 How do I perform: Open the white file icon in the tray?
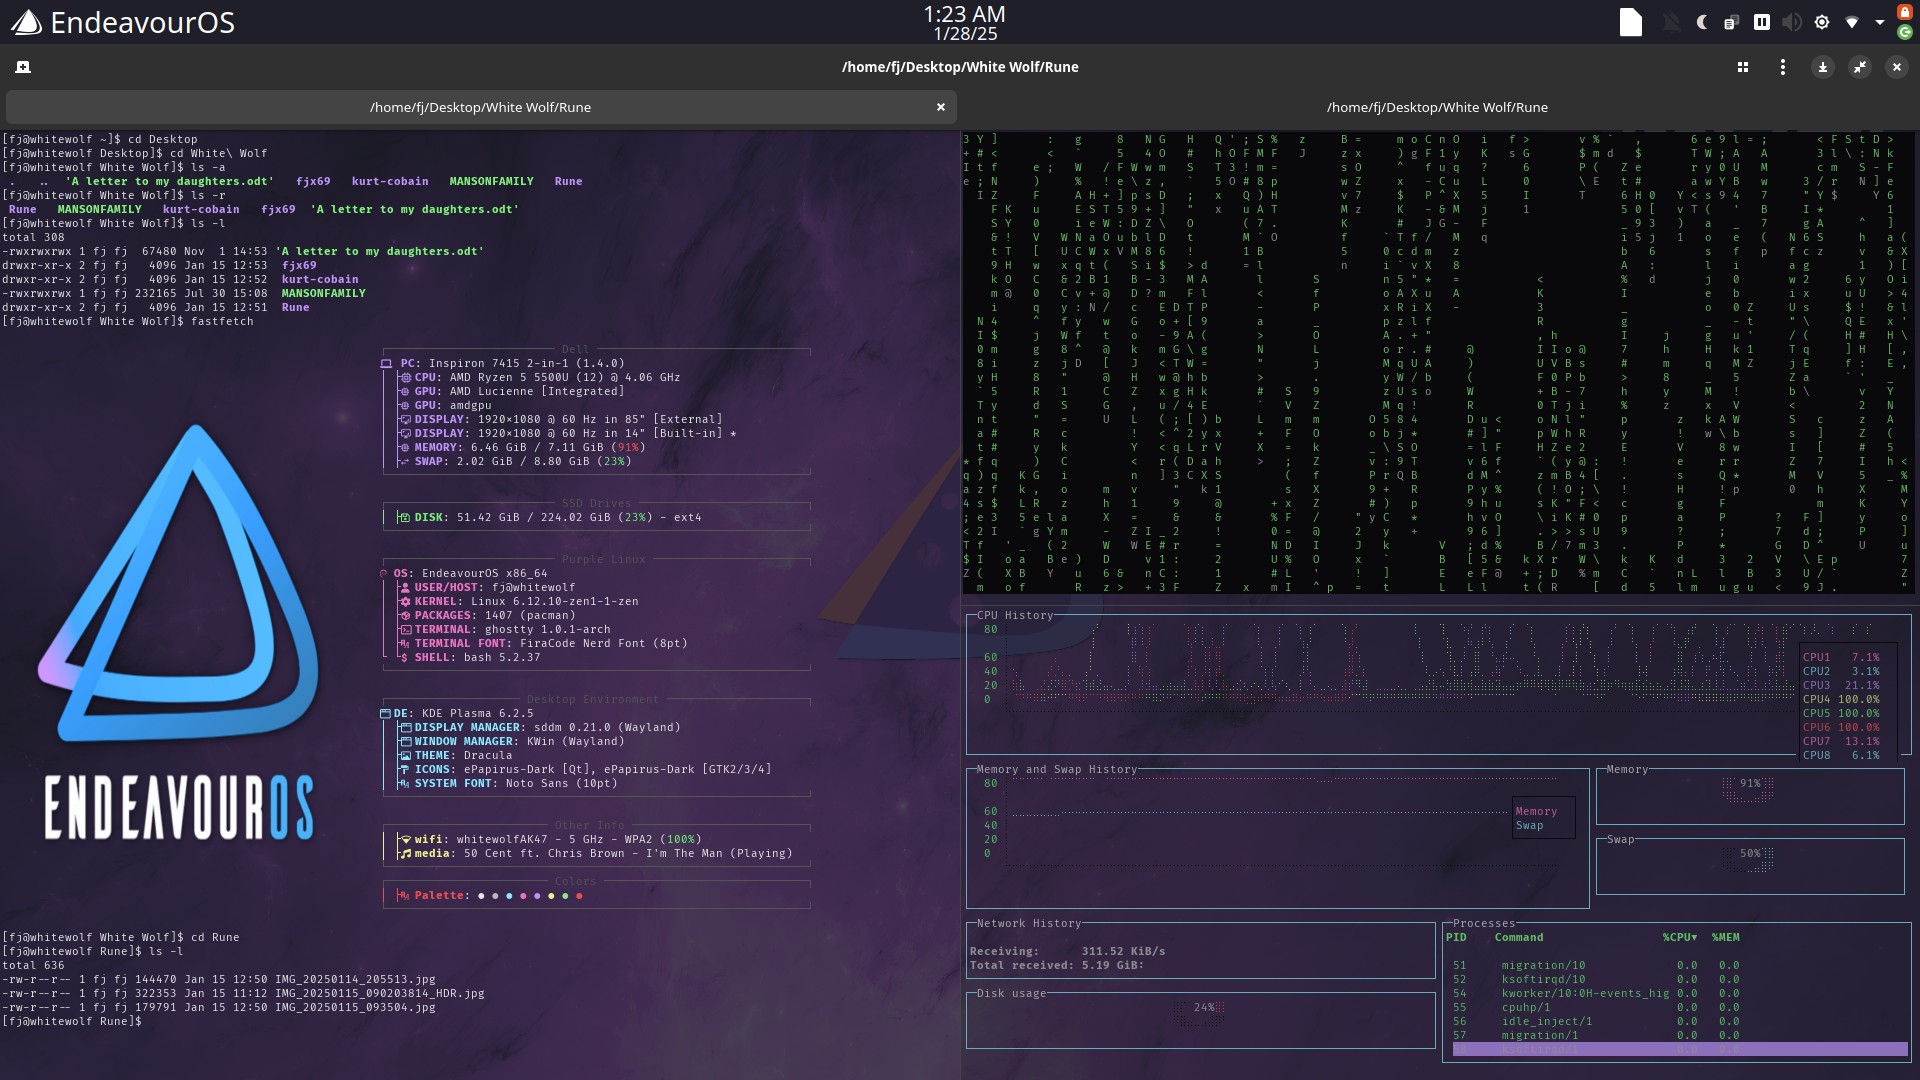1631,22
